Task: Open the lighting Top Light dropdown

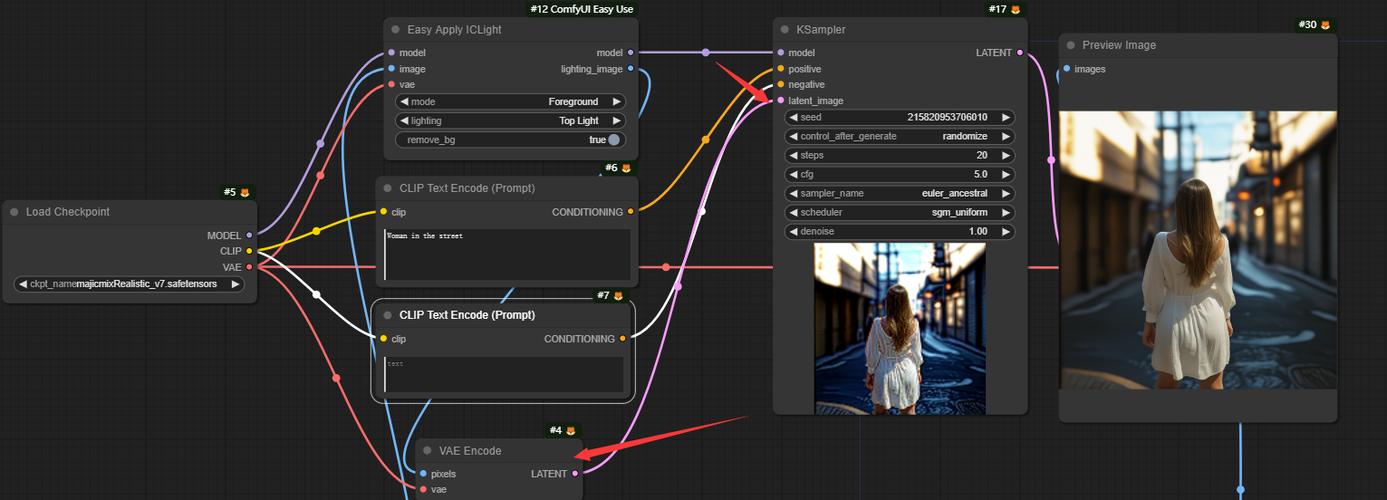Action: 510,121
